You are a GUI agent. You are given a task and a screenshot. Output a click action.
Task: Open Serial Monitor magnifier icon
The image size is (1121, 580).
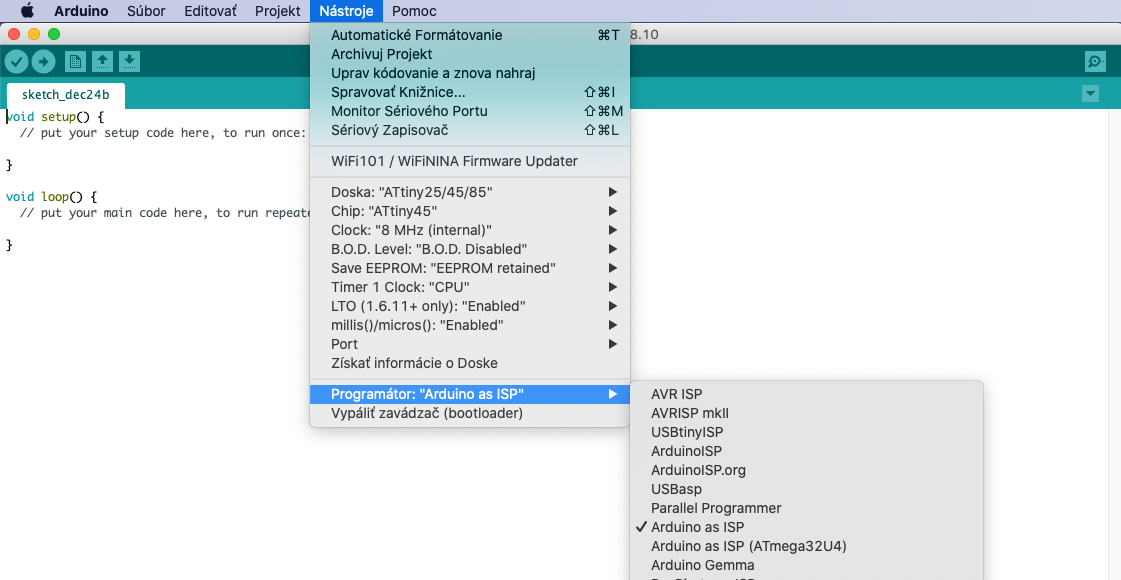(1095, 62)
